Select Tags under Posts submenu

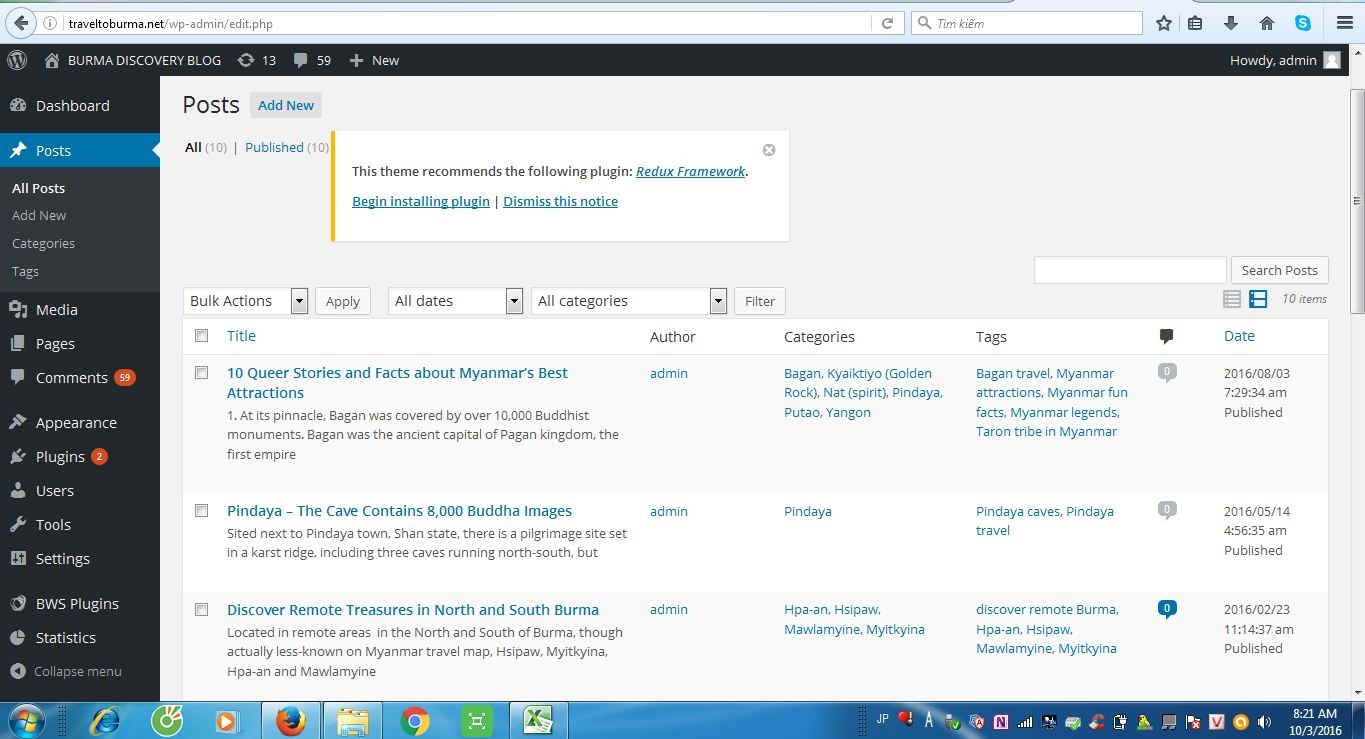click(x=25, y=271)
